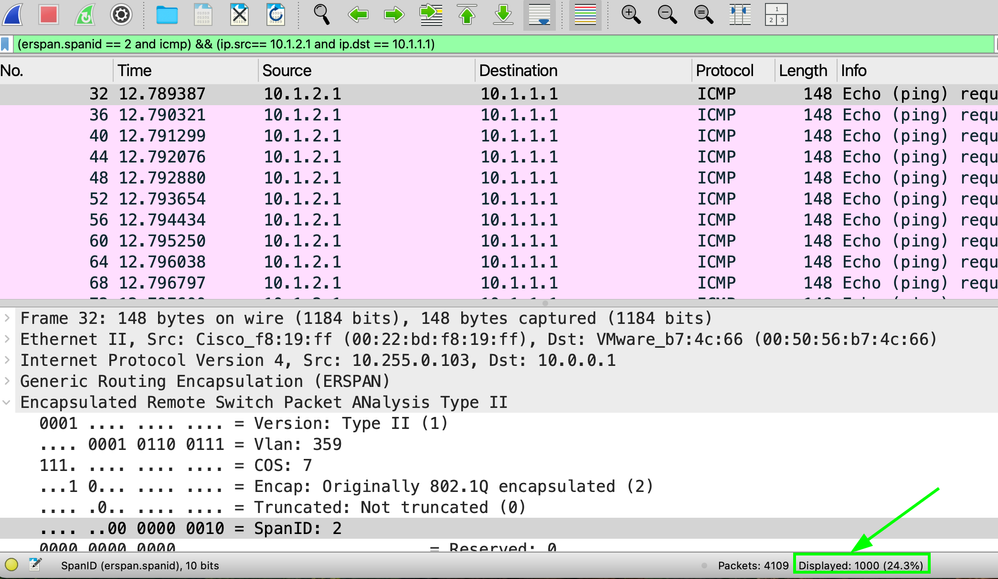
Task: Expand Internet Protocol Version 4 node
Action: [x=7, y=360]
